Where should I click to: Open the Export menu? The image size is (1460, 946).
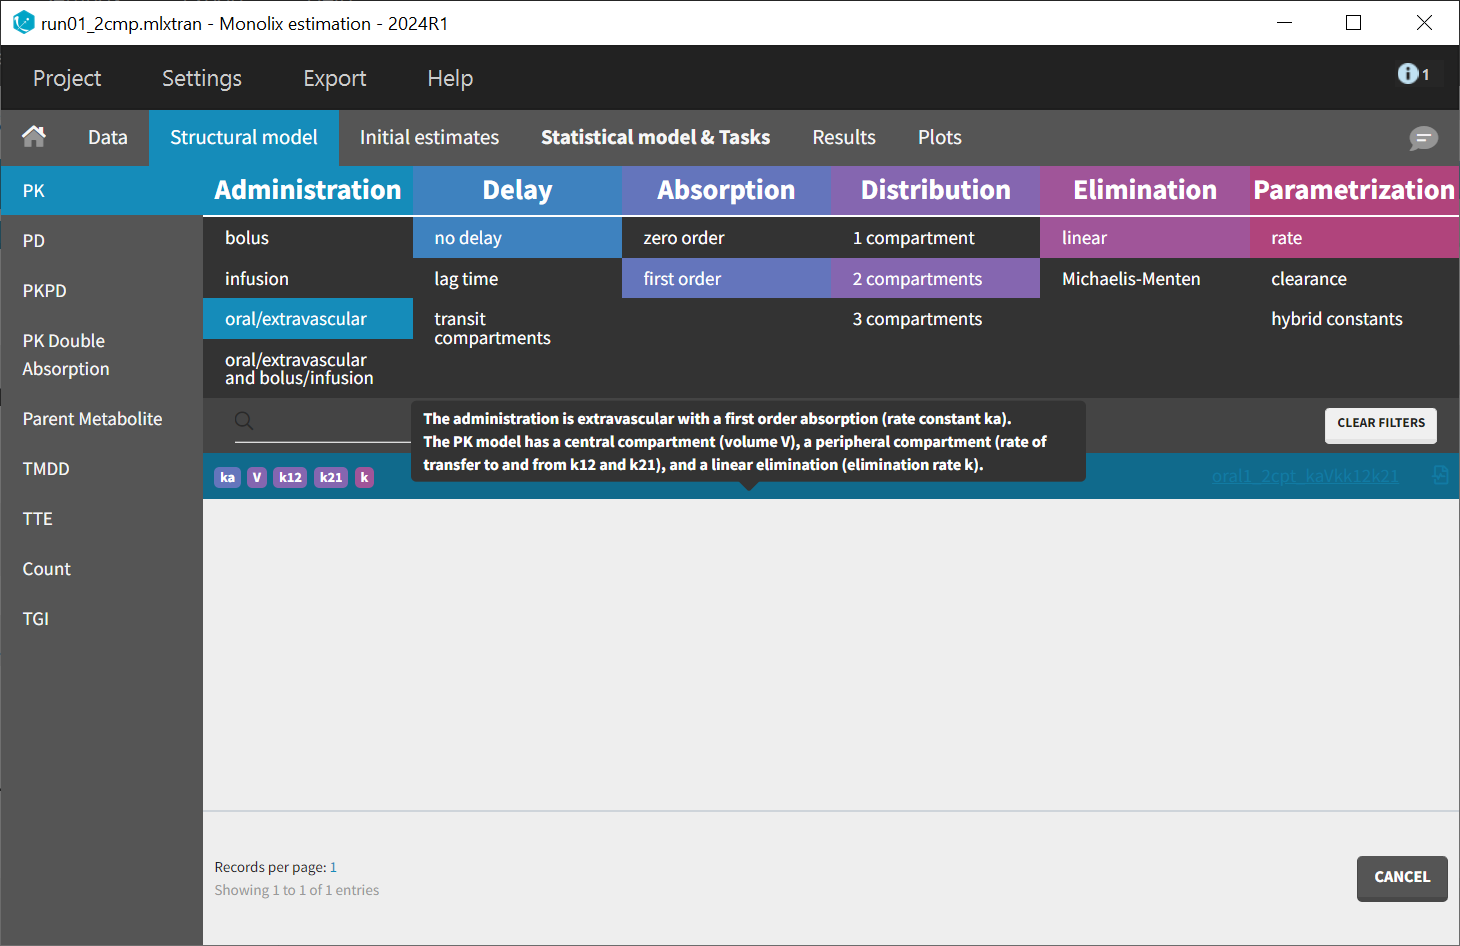click(x=334, y=78)
